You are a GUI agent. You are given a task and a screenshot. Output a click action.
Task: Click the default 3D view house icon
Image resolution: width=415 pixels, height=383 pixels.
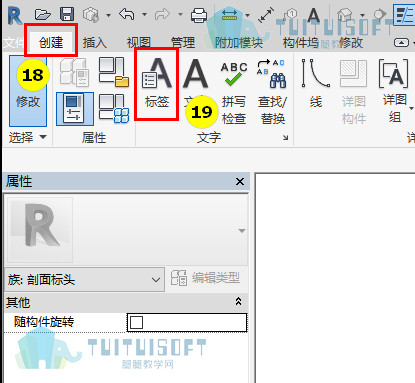(344, 15)
